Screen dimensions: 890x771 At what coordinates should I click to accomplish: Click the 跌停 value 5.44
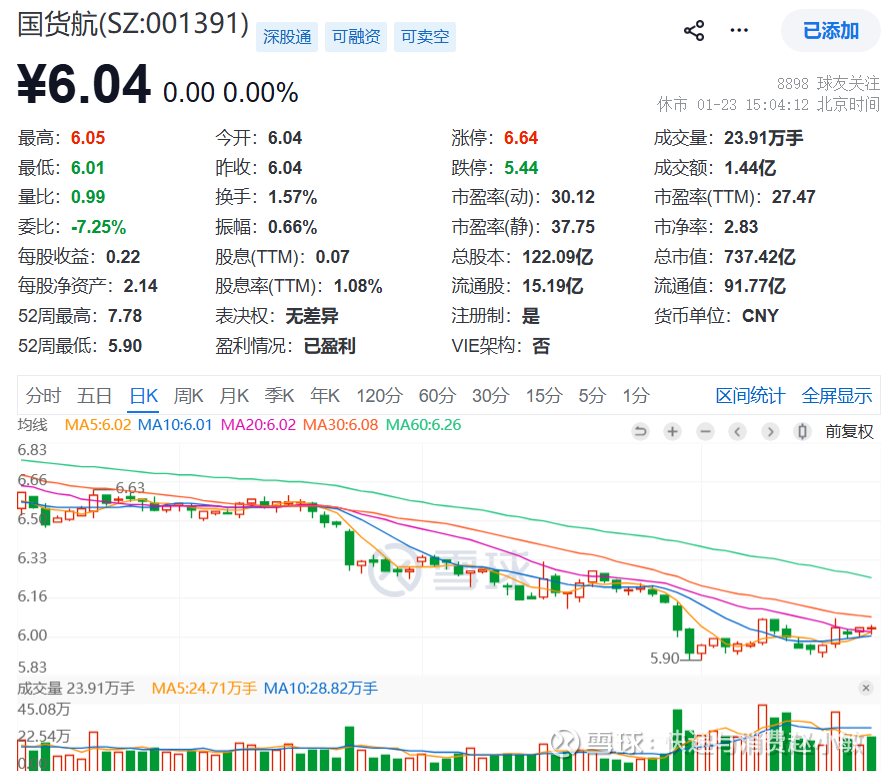521,168
